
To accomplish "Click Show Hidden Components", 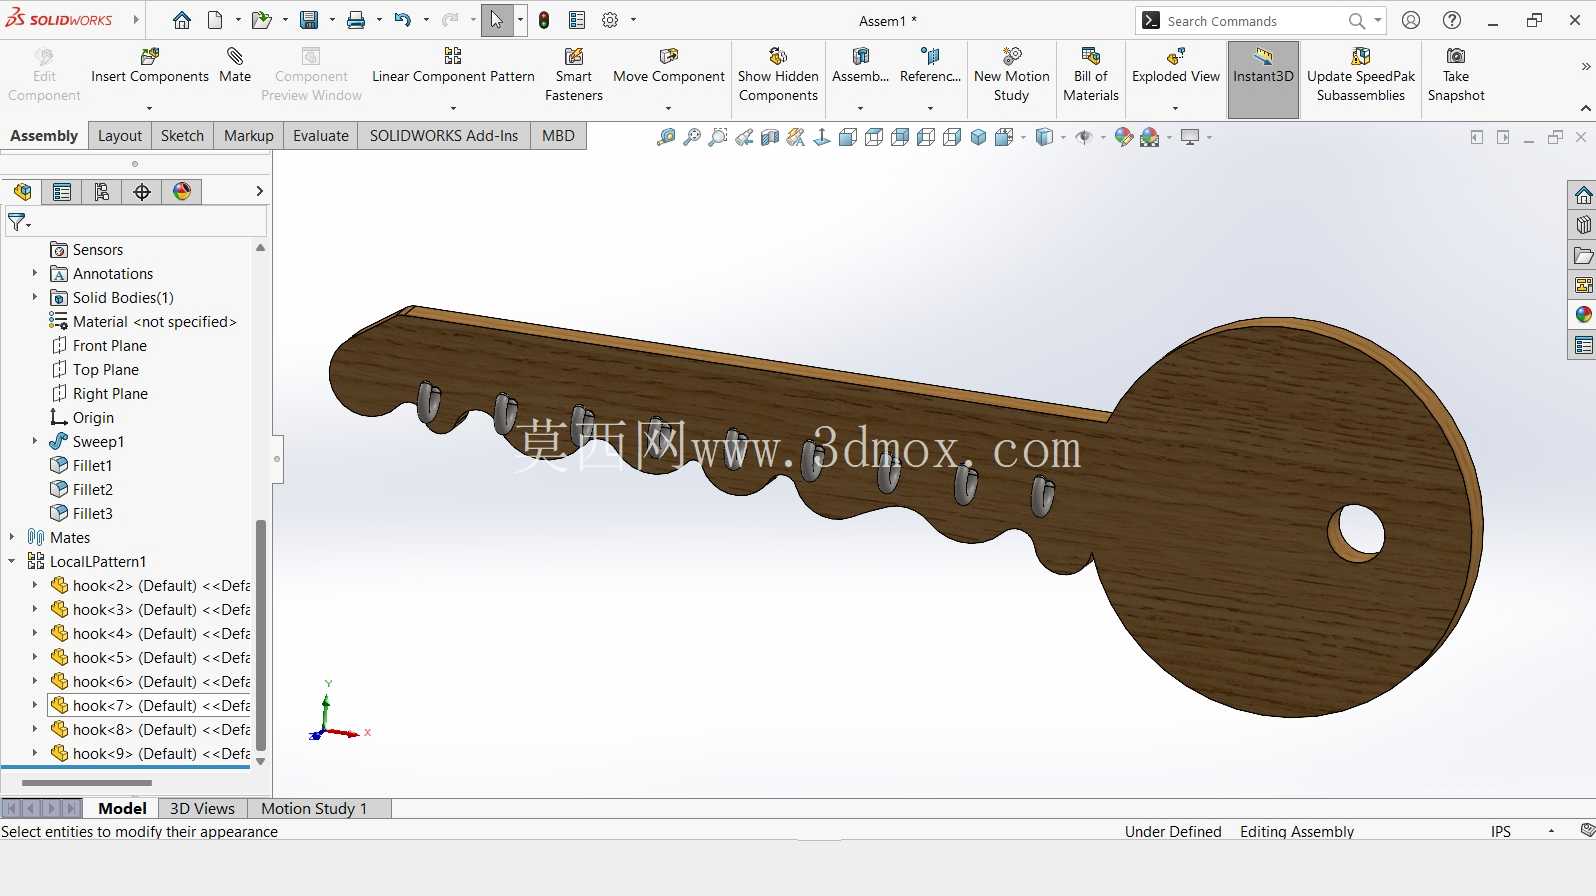I will [x=778, y=75].
